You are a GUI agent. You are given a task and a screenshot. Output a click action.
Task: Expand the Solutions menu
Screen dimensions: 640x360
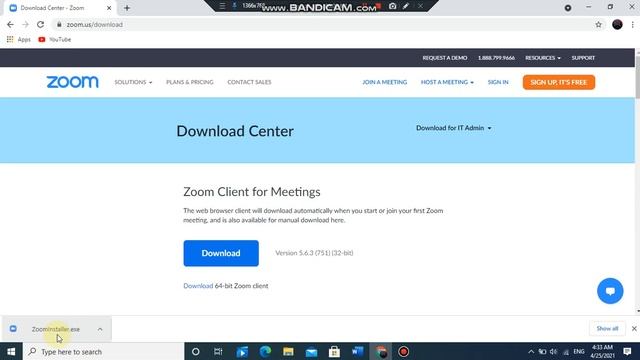(x=133, y=82)
